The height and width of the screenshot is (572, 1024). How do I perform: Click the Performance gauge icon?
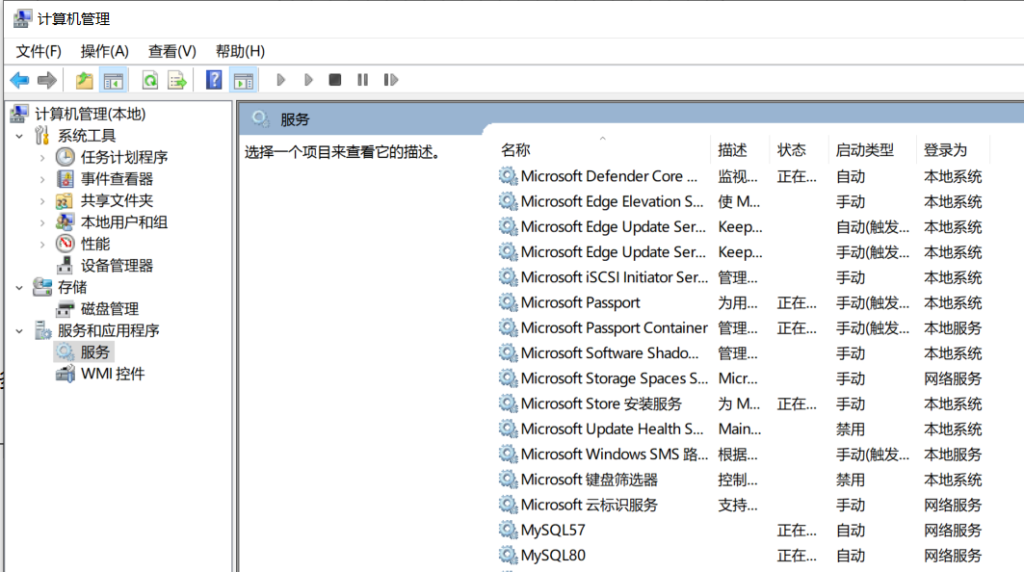[65, 244]
